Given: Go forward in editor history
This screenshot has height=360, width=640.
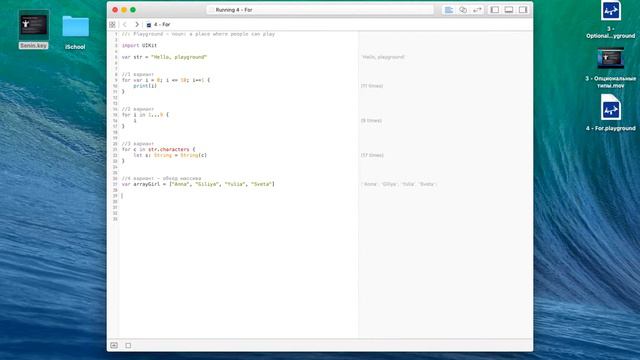Looking at the screenshot, I should 137,24.
